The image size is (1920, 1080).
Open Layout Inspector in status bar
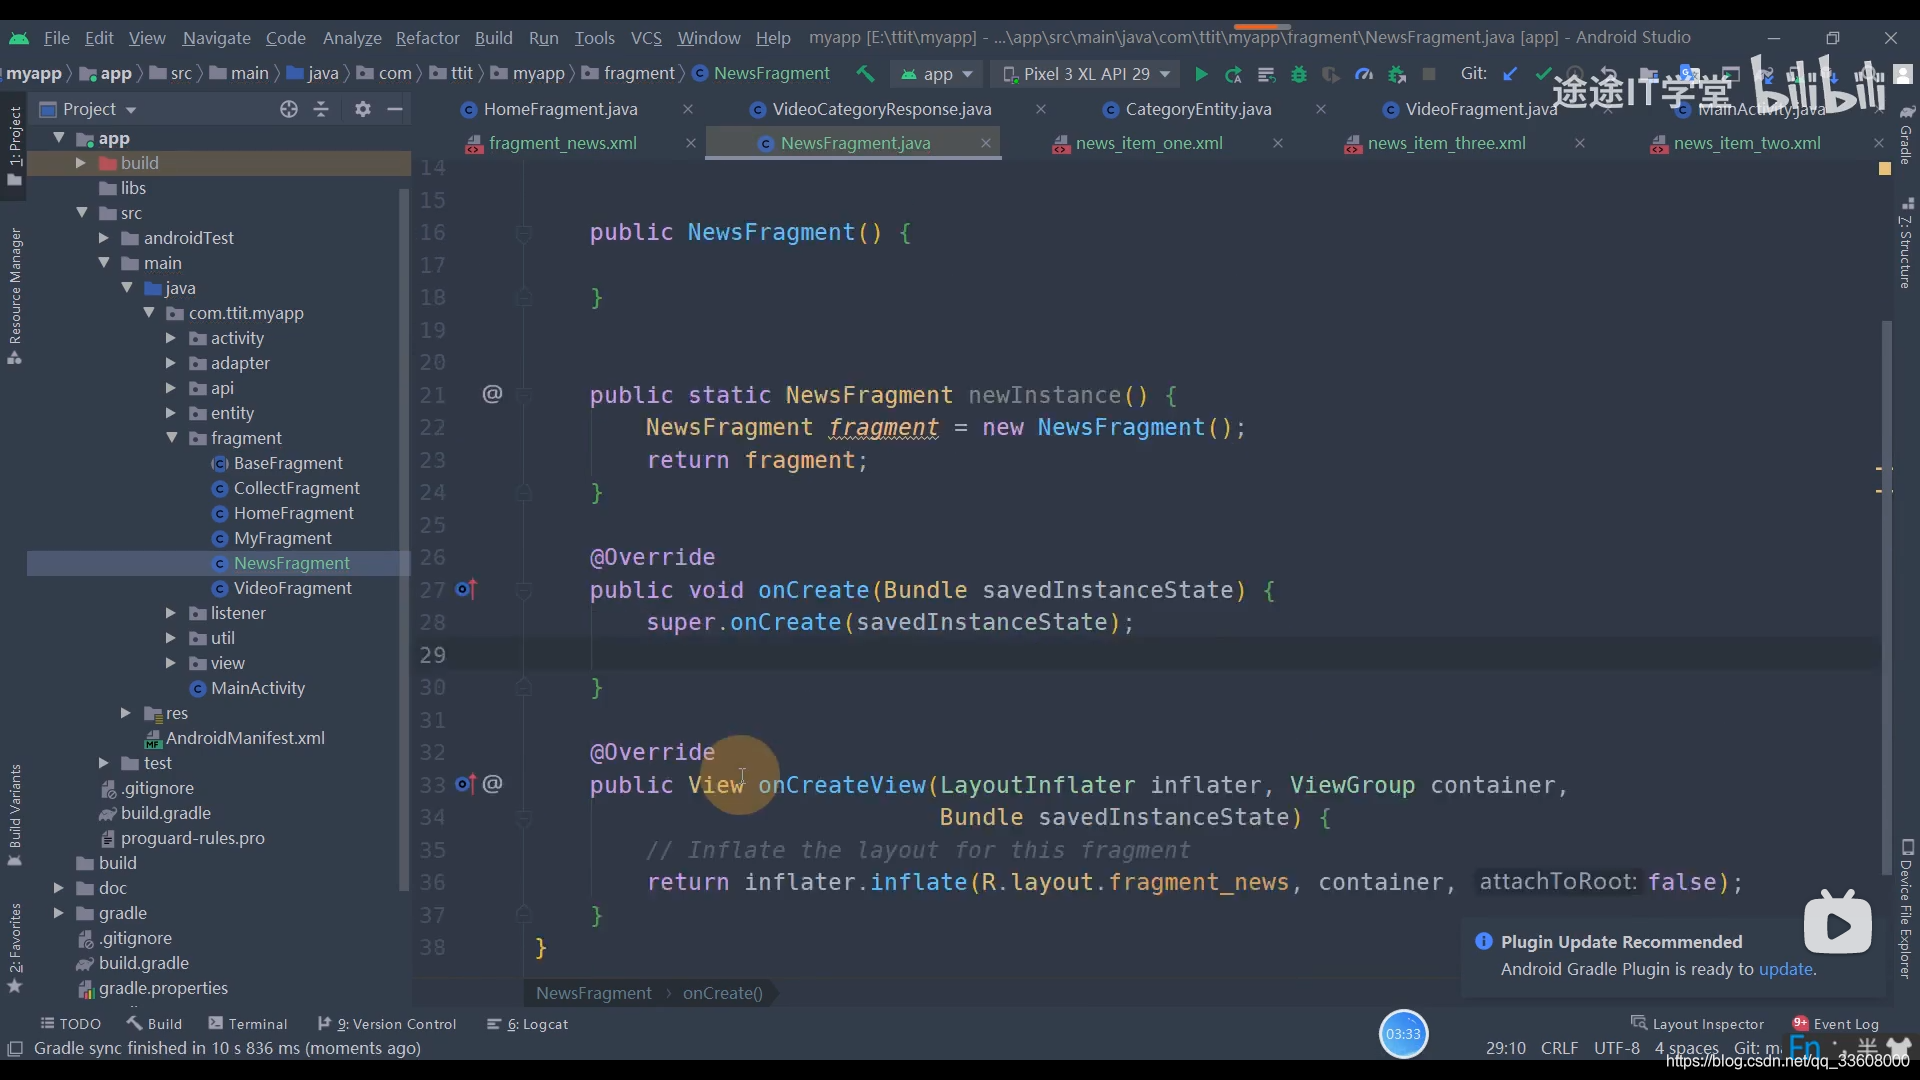(x=1697, y=1024)
